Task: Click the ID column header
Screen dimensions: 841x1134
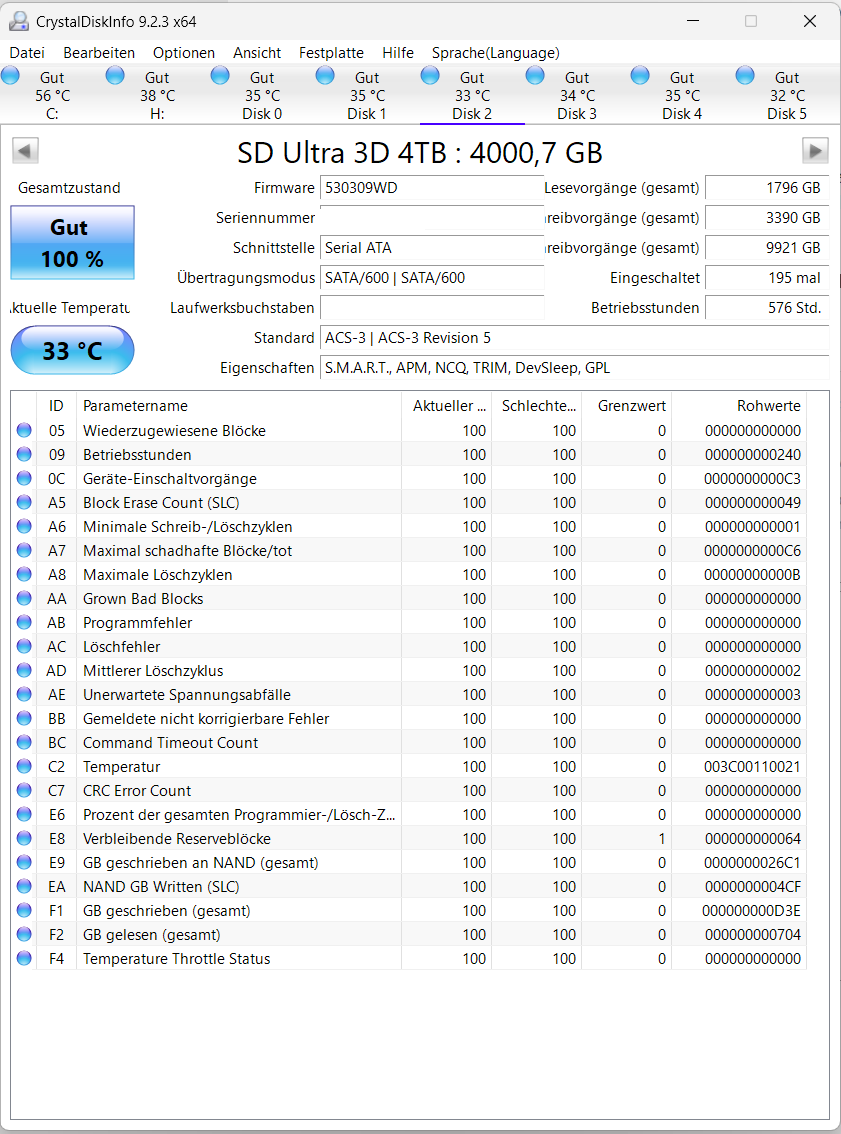Action: point(56,406)
